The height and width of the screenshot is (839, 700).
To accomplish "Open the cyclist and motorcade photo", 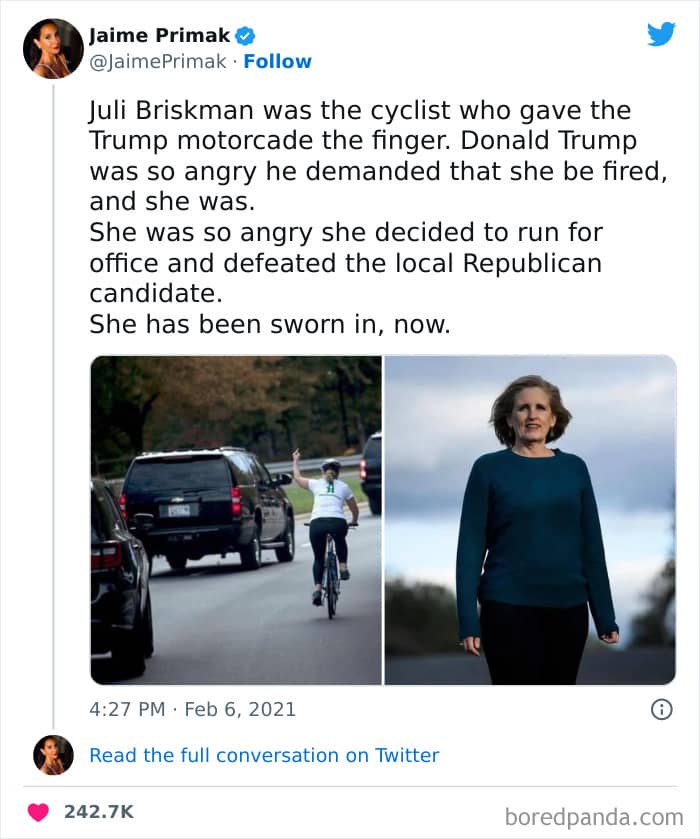I will [236, 520].
